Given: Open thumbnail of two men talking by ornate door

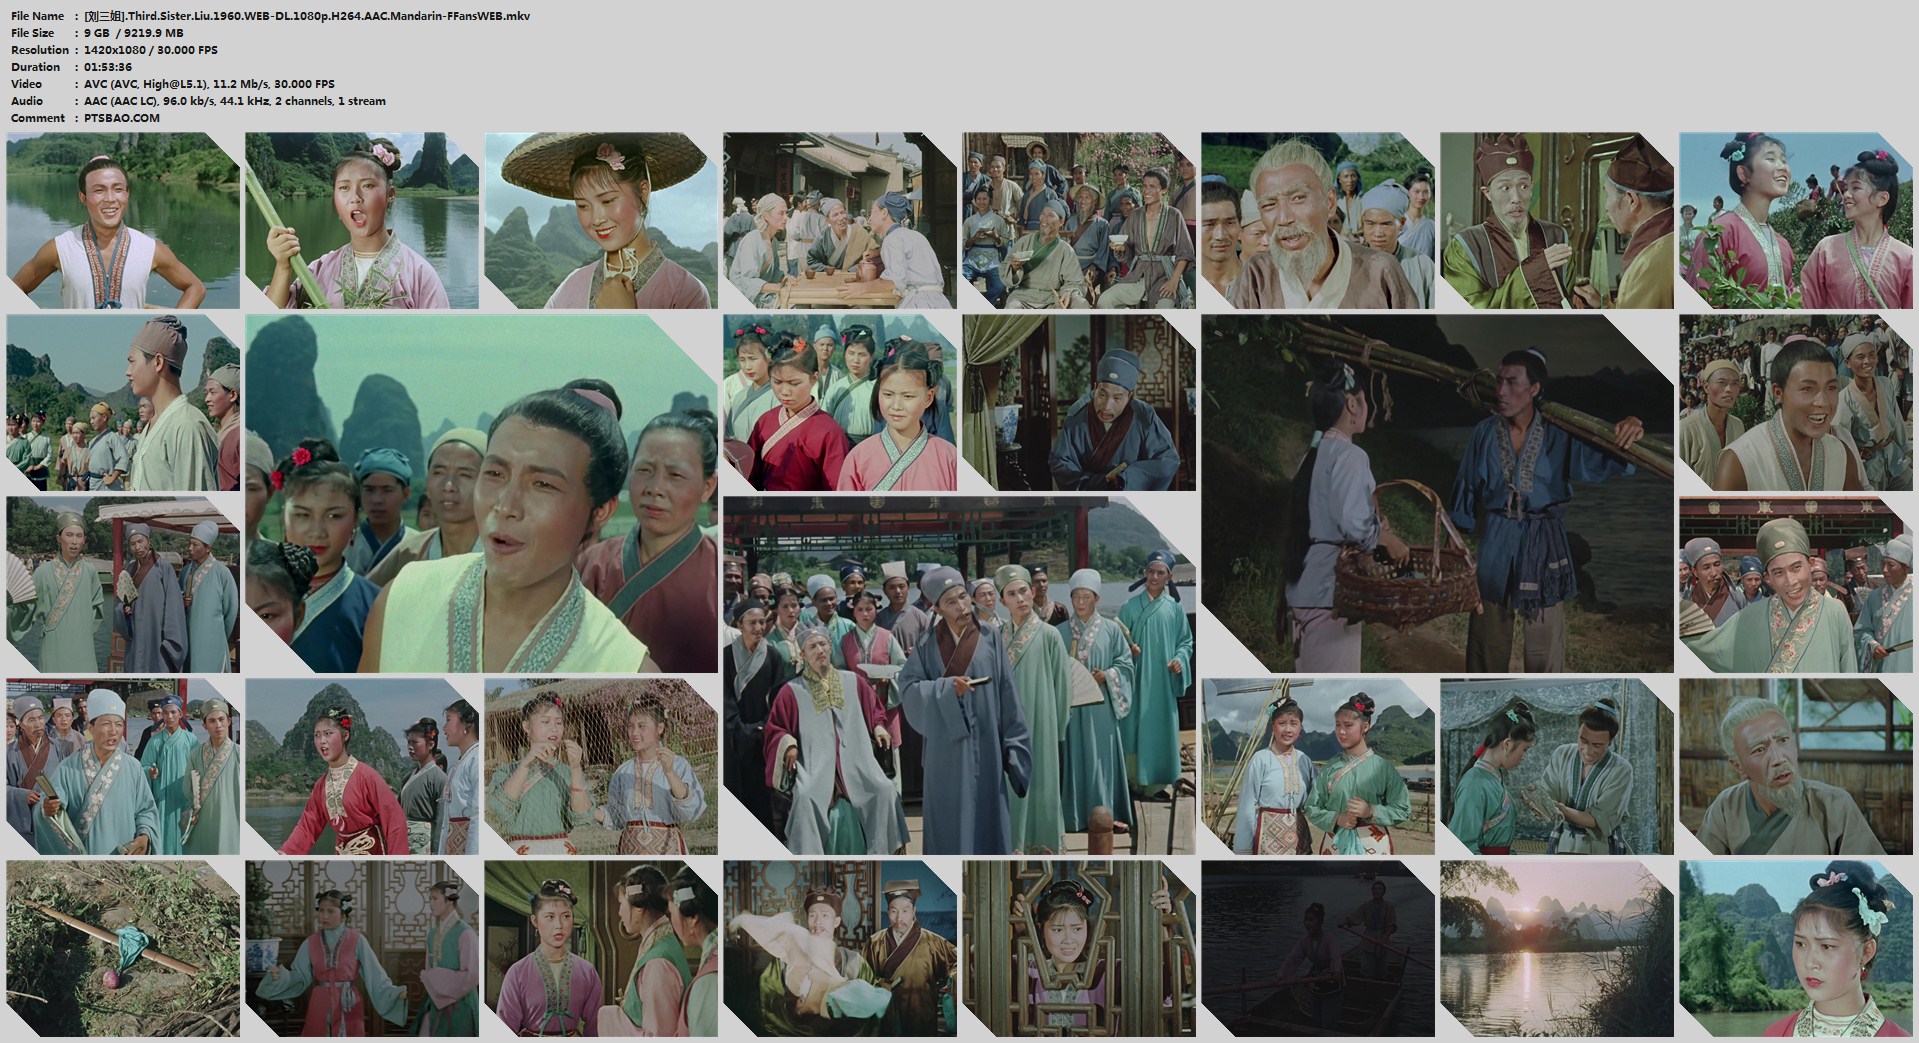Looking at the screenshot, I should [1557, 221].
